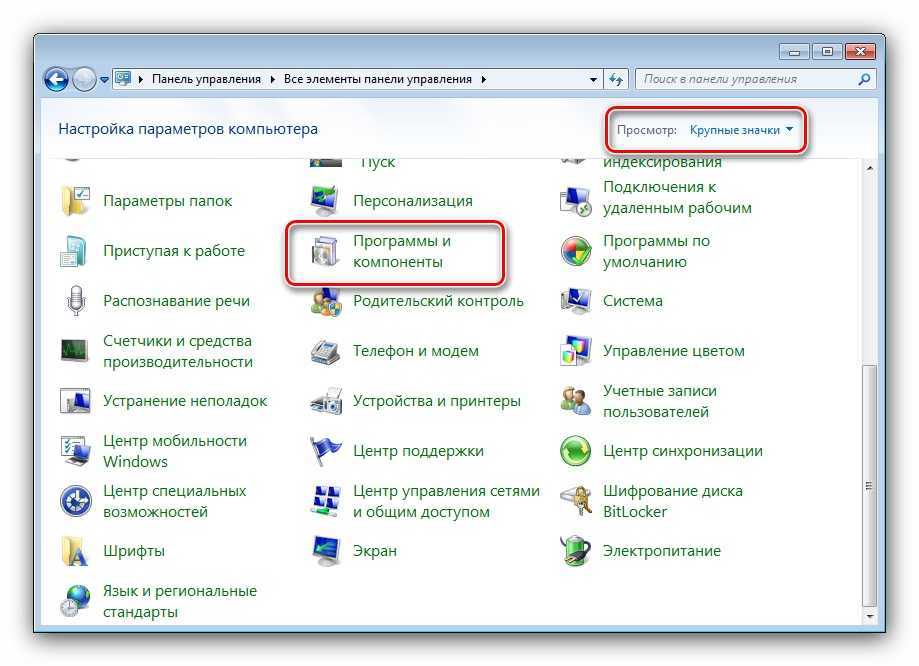Click the Parental Controls icon
919x666 pixels.
(326, 301)
